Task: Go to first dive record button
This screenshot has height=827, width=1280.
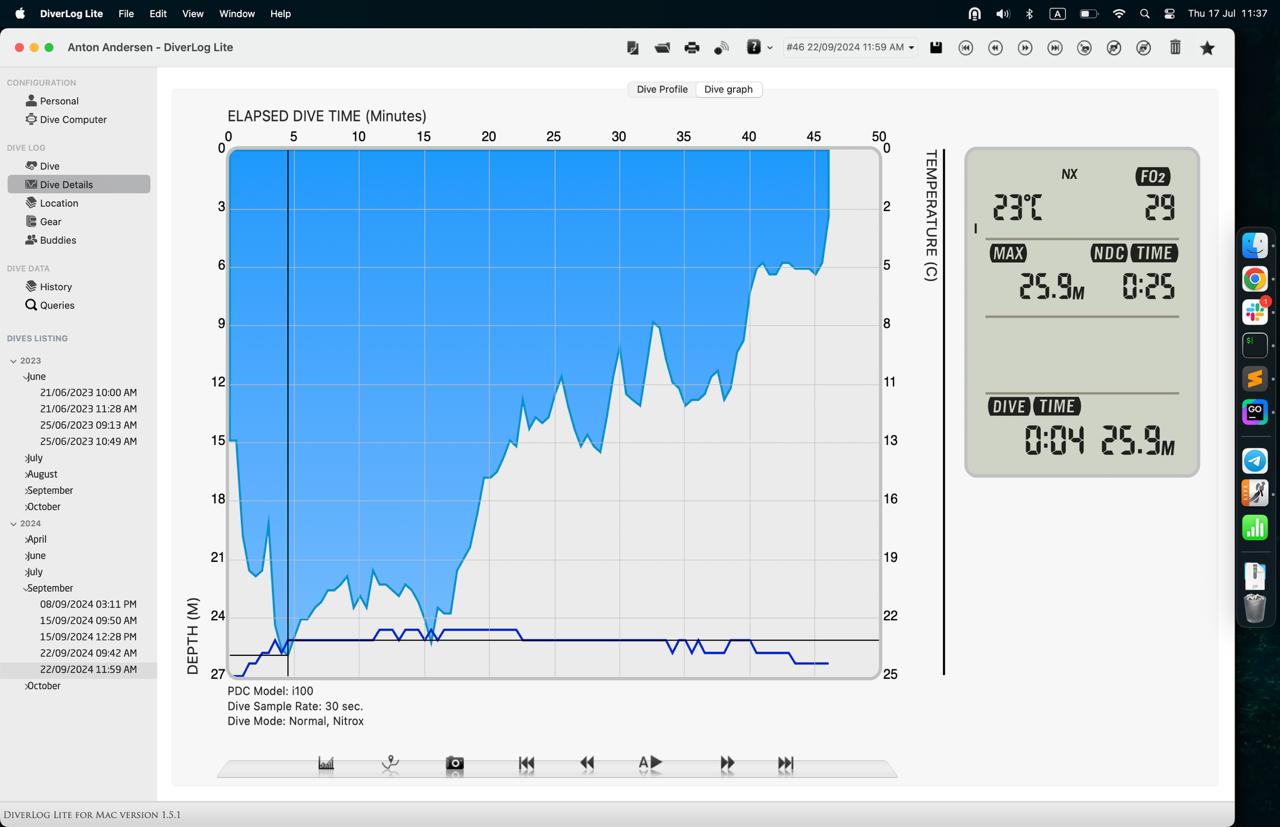Action: click(x=966, y=47)
